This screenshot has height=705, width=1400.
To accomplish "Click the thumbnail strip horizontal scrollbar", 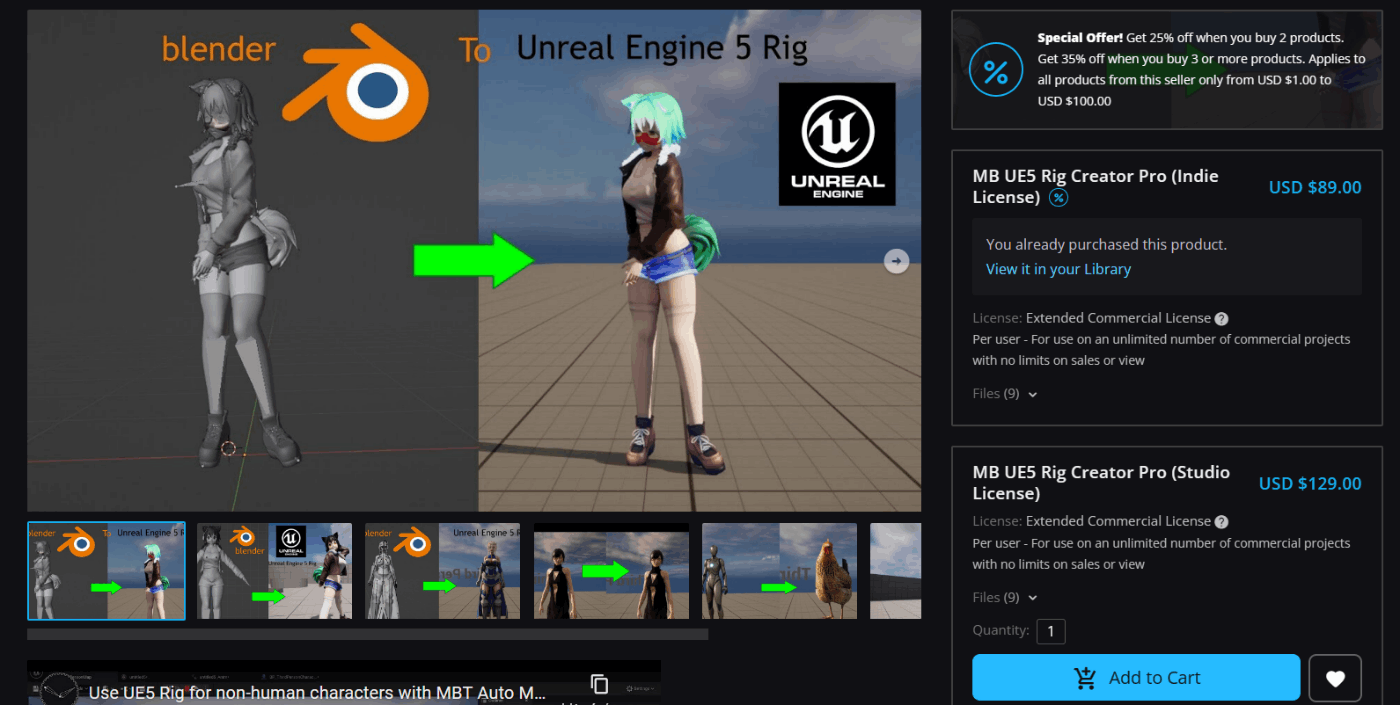I will point(367,634).
